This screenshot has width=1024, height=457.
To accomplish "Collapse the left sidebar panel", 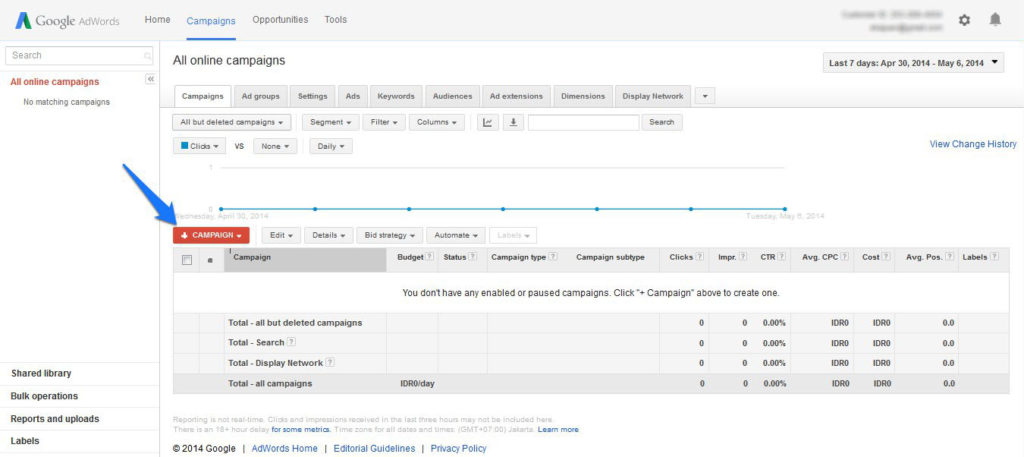I will click(x=150, y=79).
